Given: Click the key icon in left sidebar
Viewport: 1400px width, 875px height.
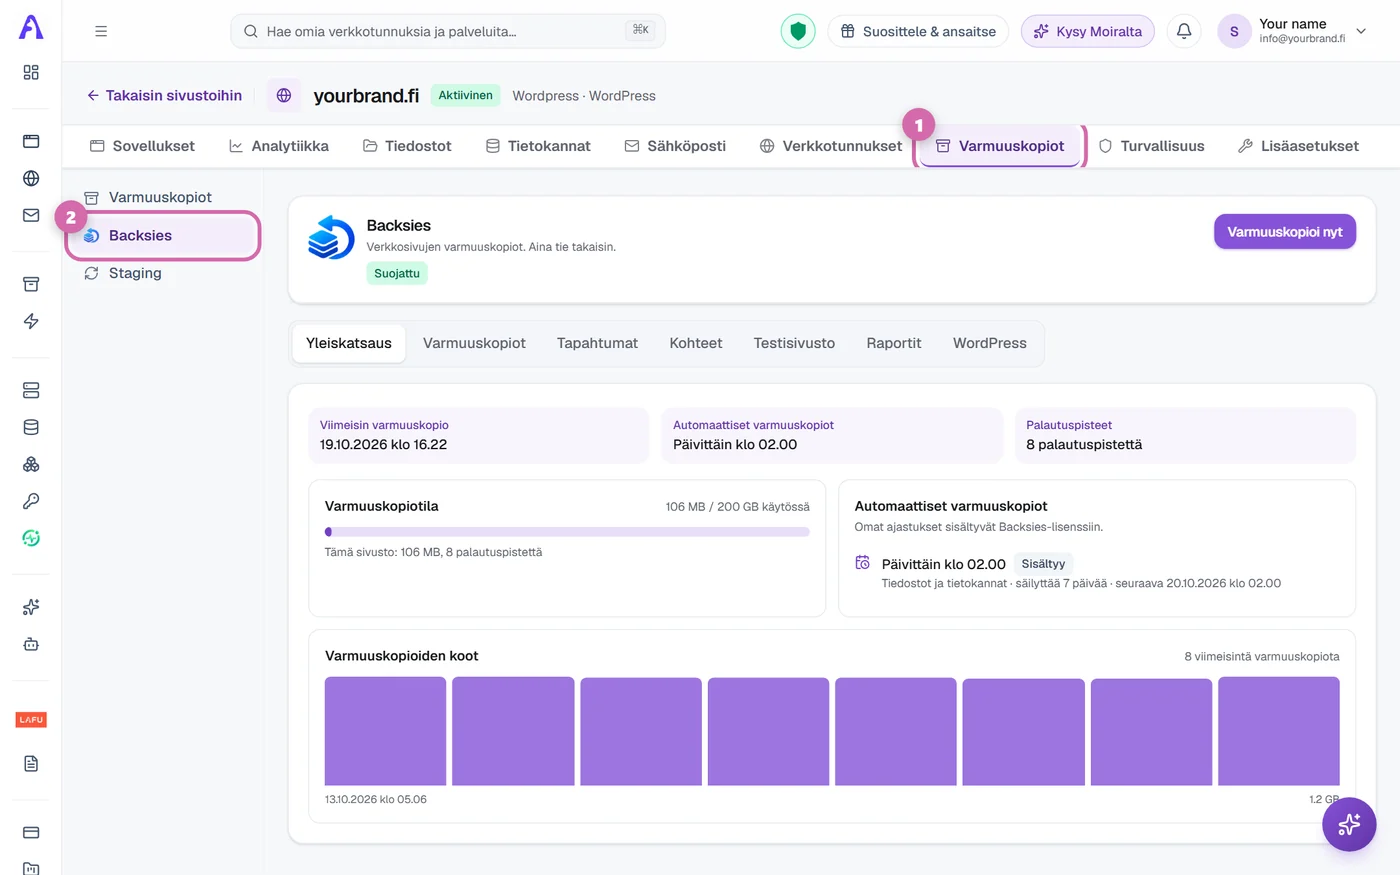Looking at the screenshot, I should coord(31,501).
